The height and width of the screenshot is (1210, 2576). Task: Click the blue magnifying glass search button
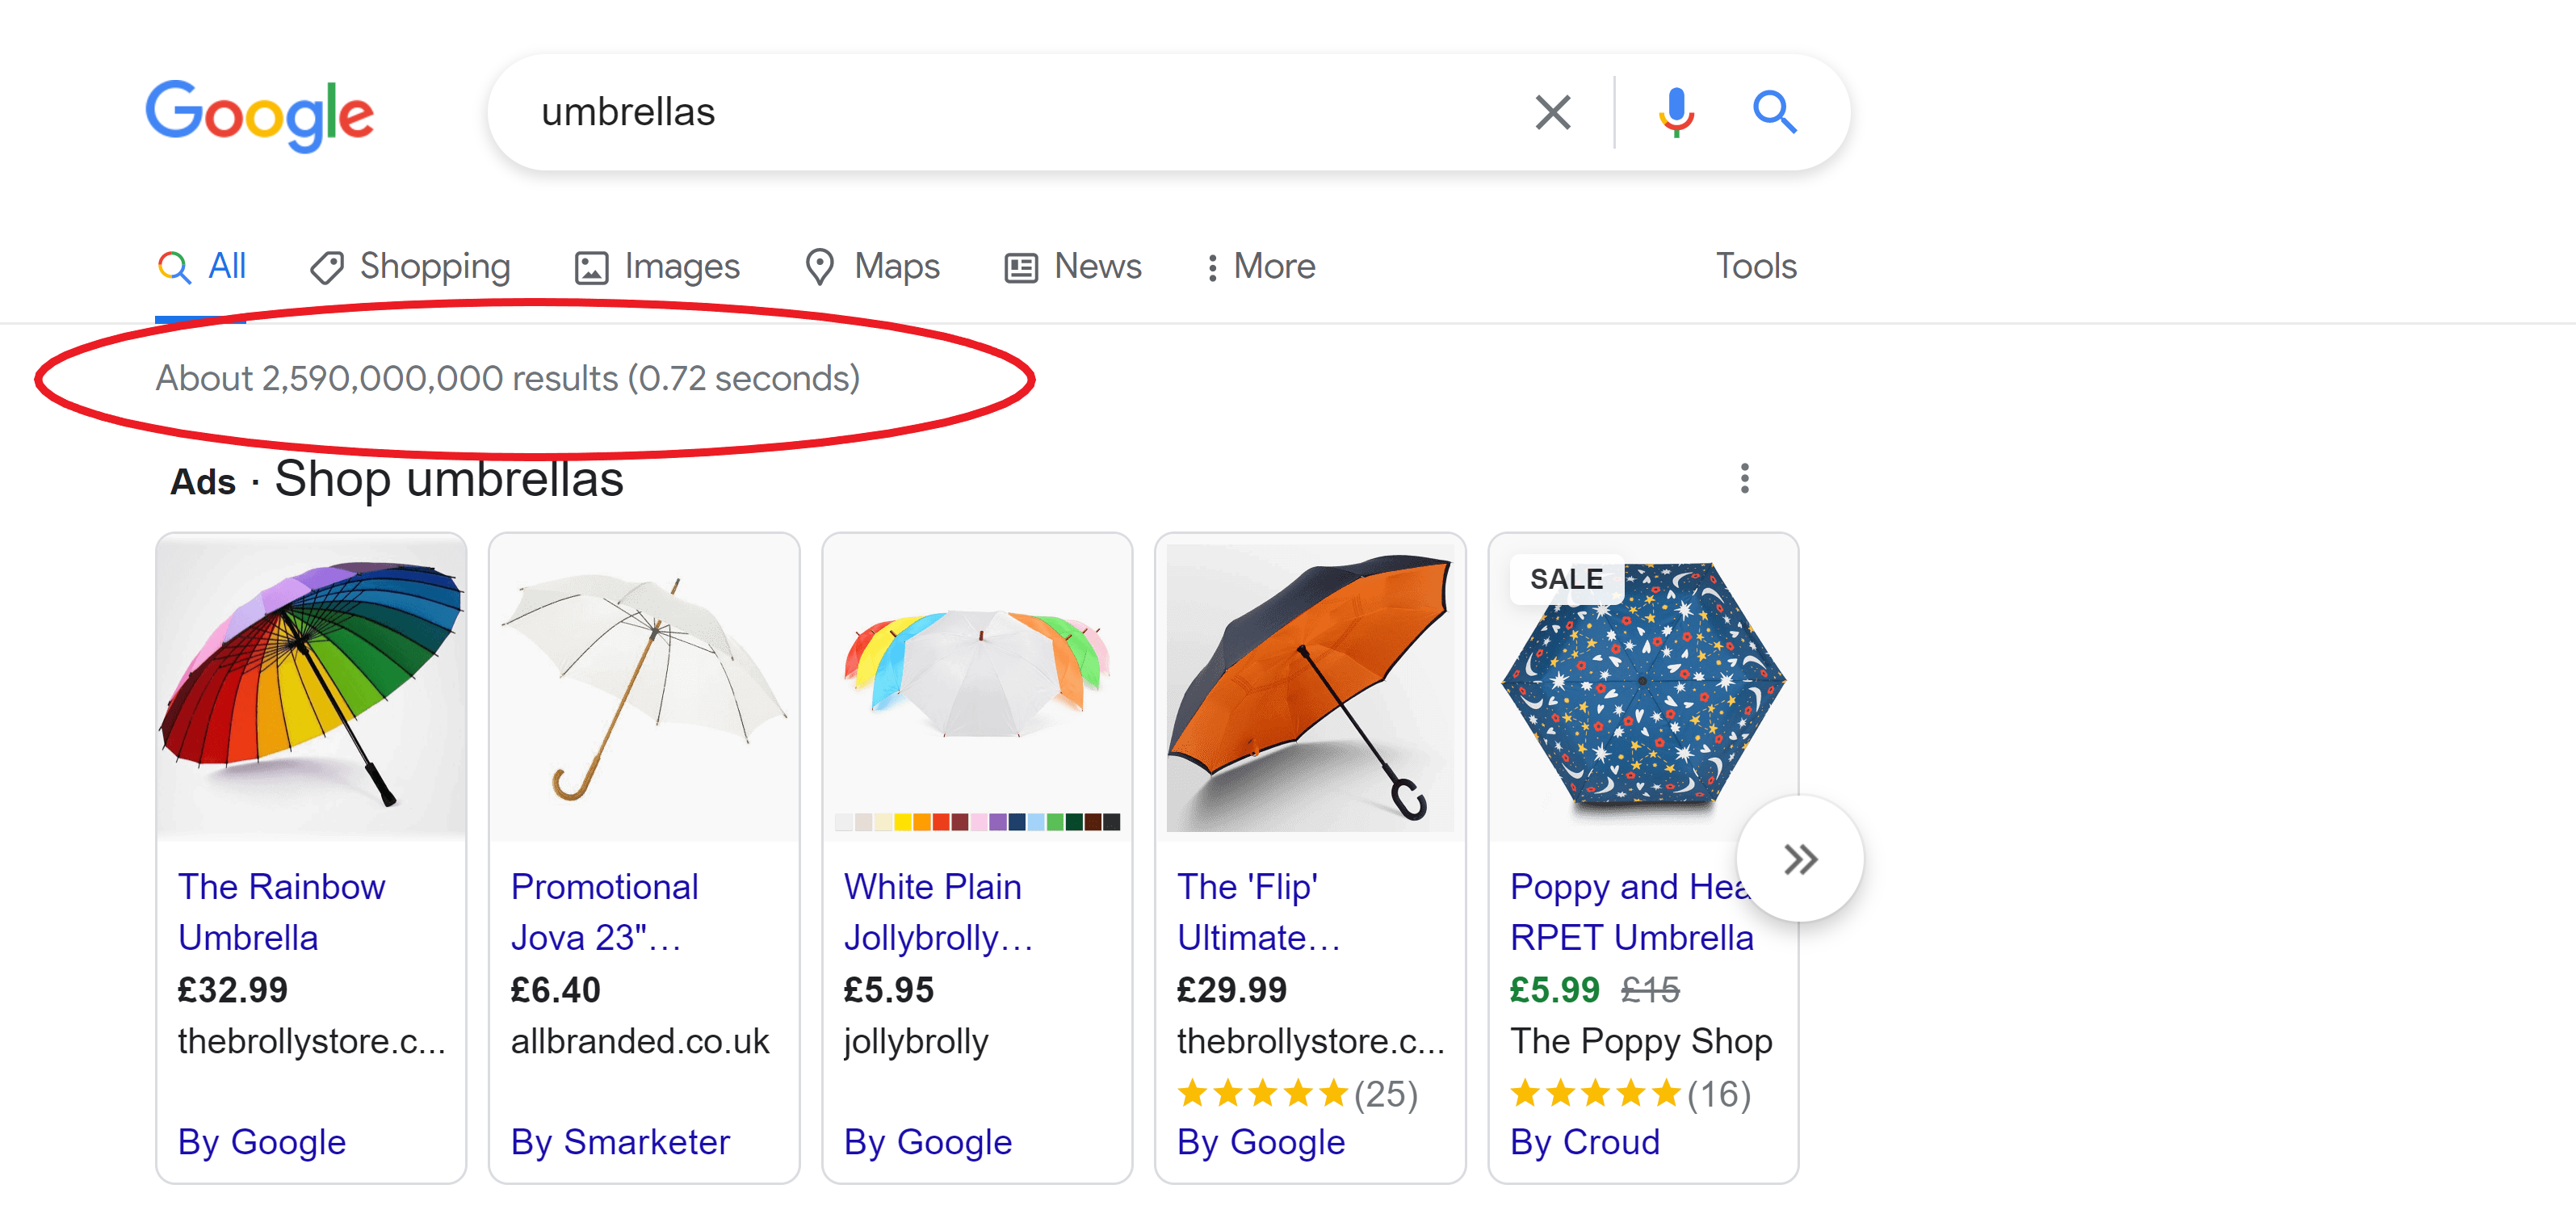pos(1774,112)
